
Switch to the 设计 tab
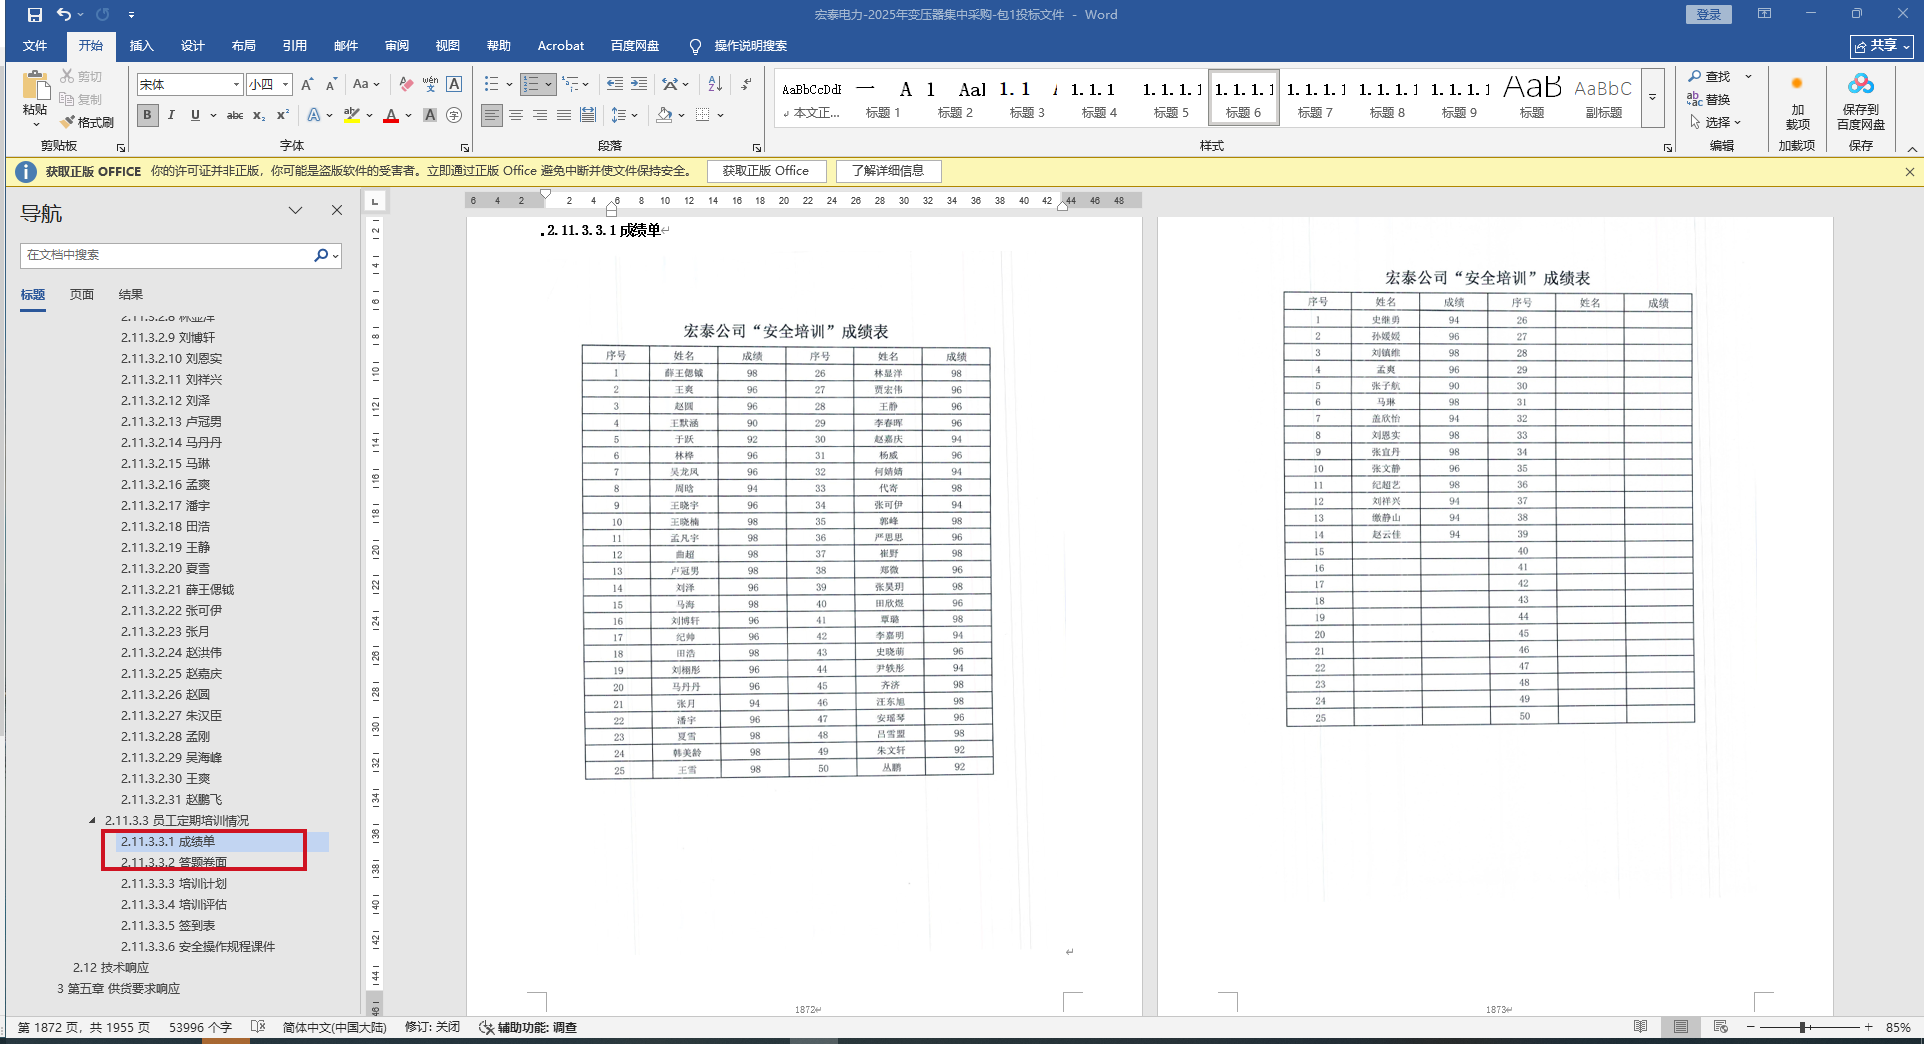click(193, 46)
